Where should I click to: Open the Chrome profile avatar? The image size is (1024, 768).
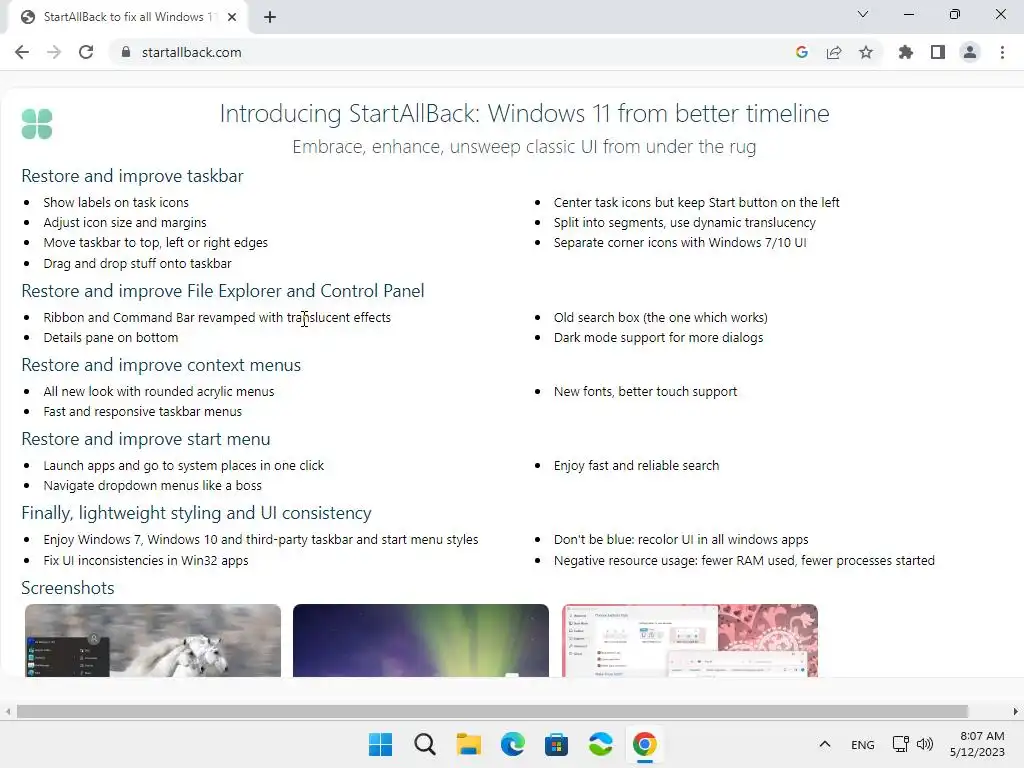click(x=970, y=52)
